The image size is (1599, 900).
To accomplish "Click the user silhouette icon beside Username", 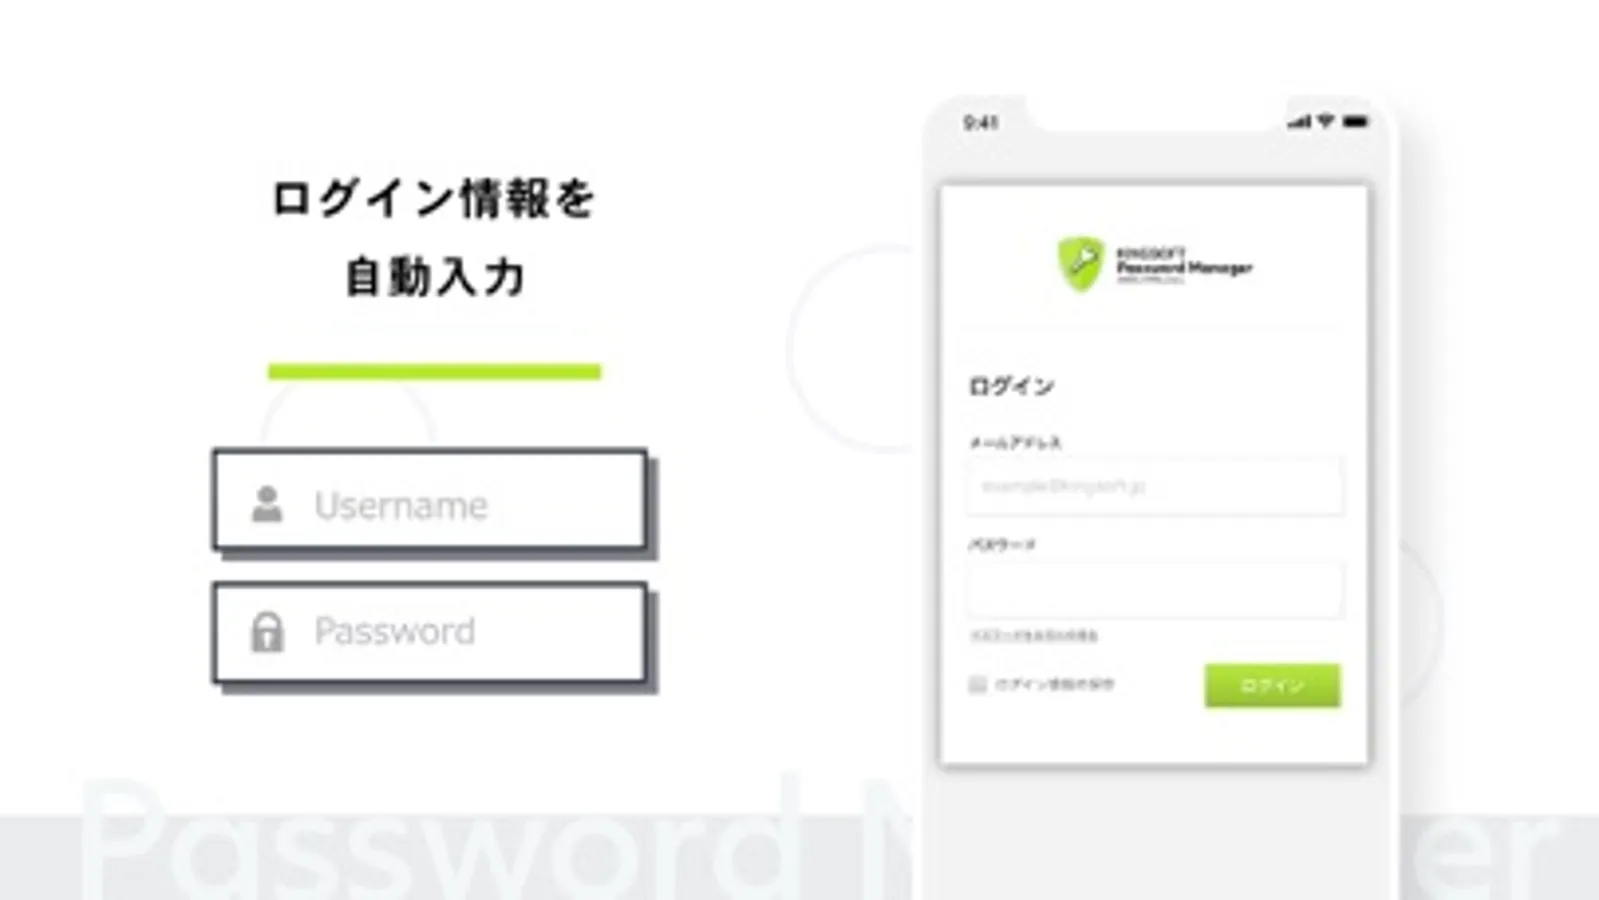I will pos(266,504).
